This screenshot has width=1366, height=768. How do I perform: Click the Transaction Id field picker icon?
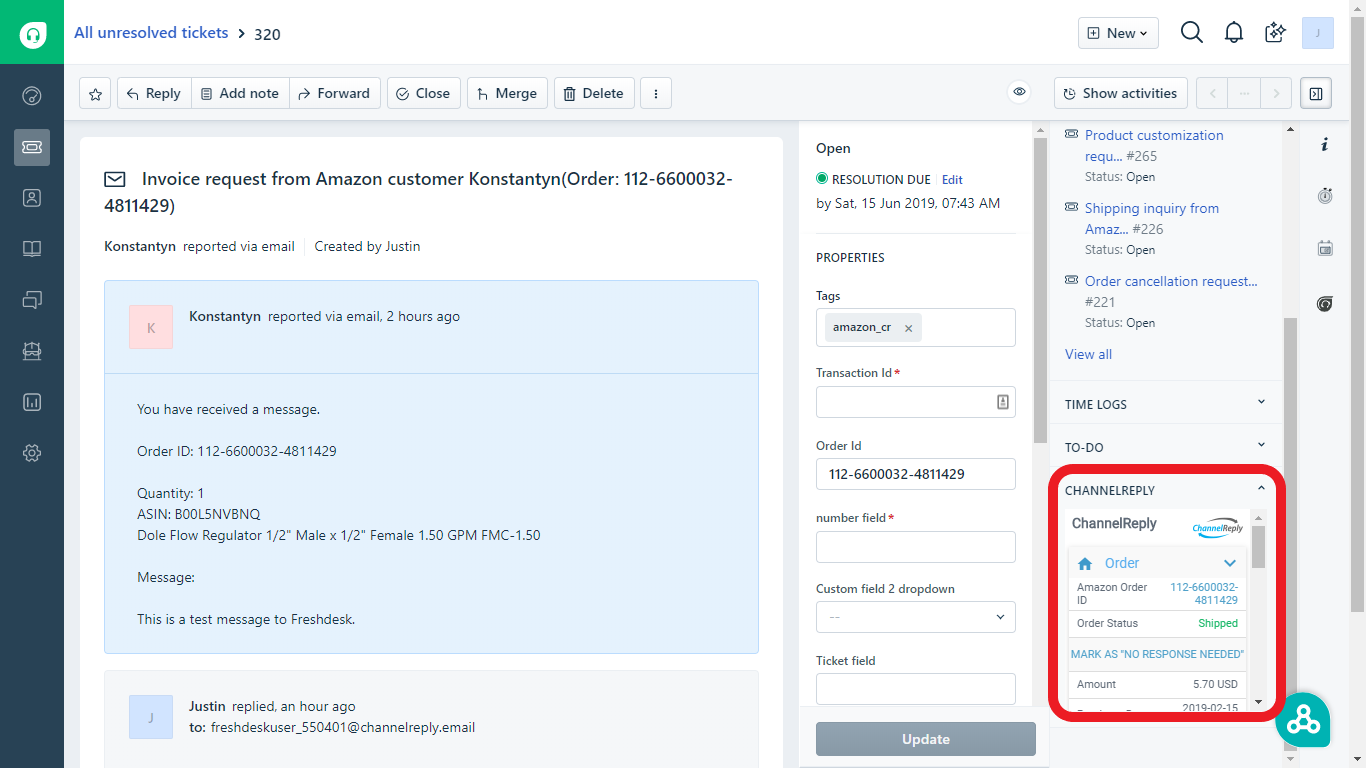[x=1002, y=401]
